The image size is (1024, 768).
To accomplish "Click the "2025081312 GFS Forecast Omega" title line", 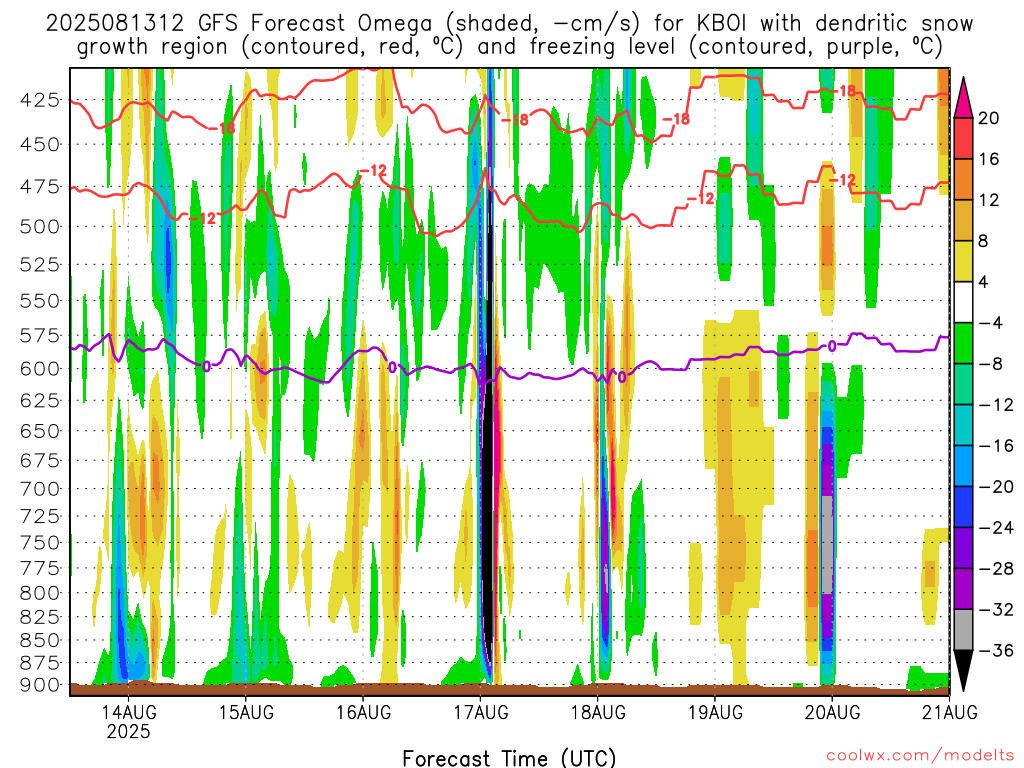I will (509, 24).
